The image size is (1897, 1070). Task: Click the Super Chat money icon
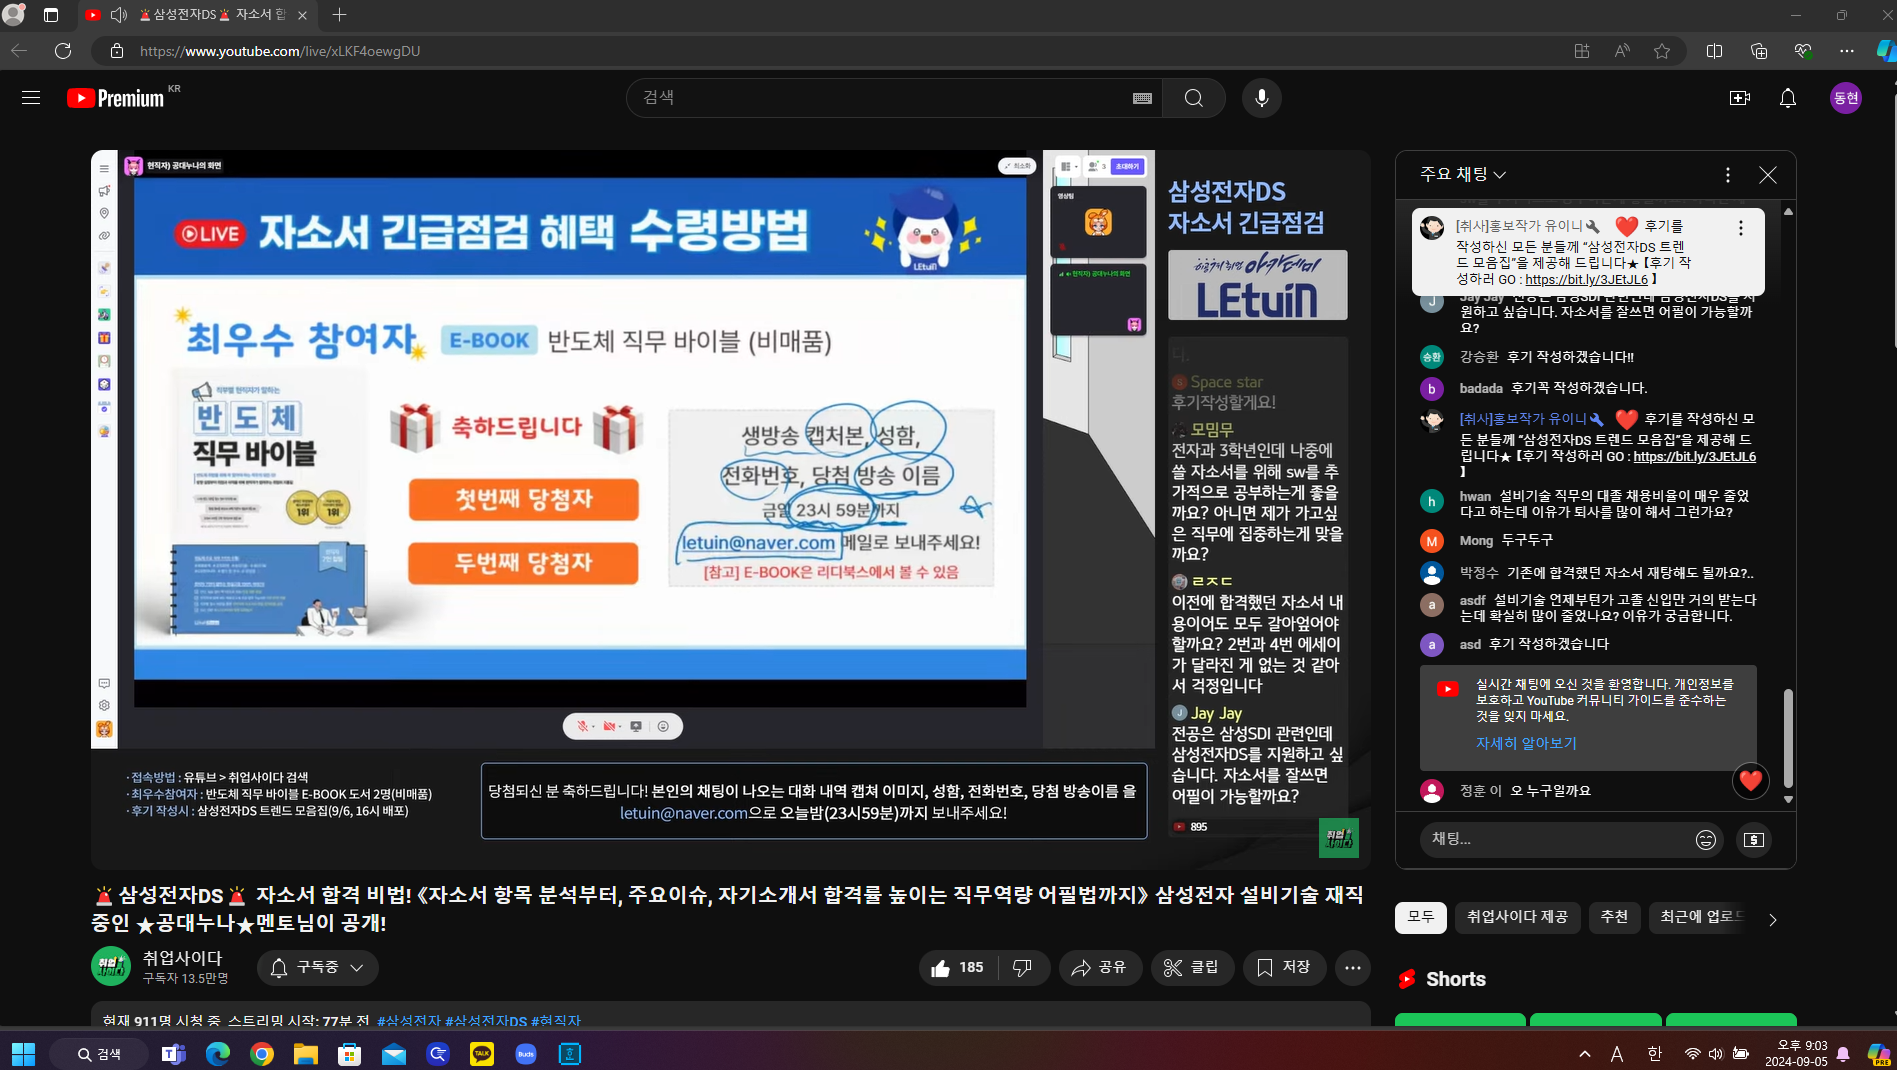coord(1753,840)
